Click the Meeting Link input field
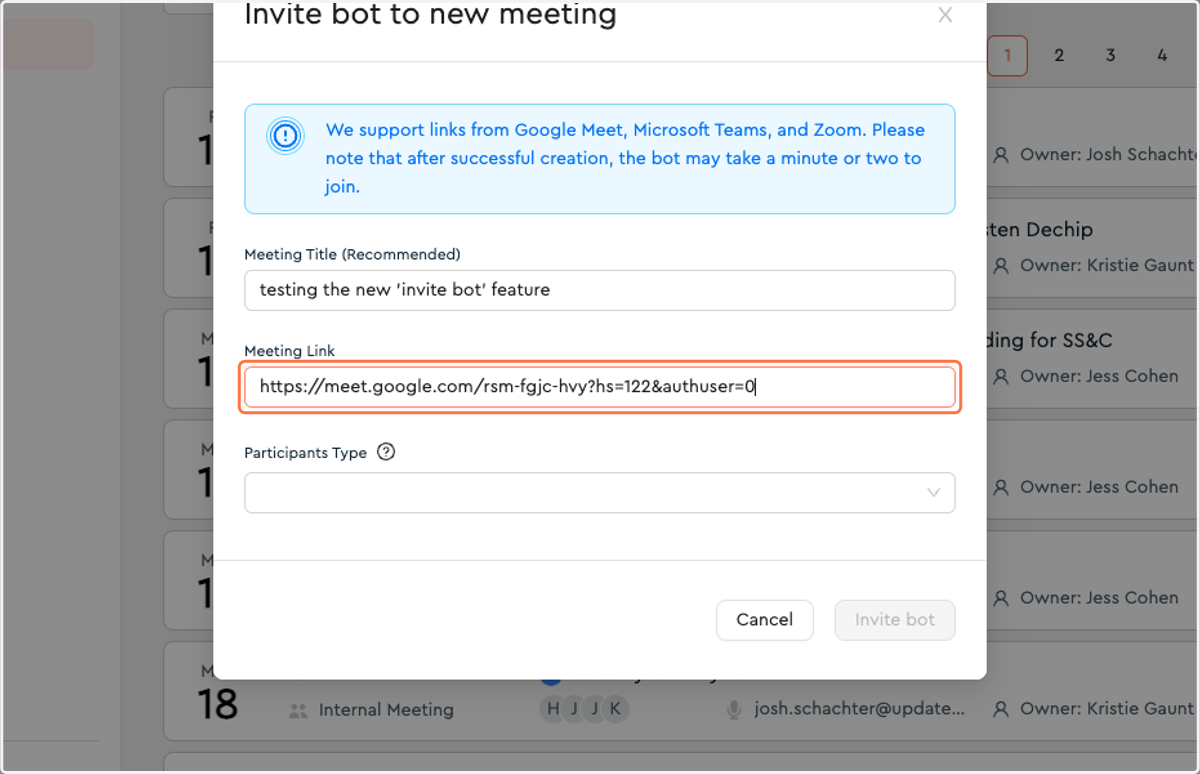1200x774 pixels. coord(599,386)
